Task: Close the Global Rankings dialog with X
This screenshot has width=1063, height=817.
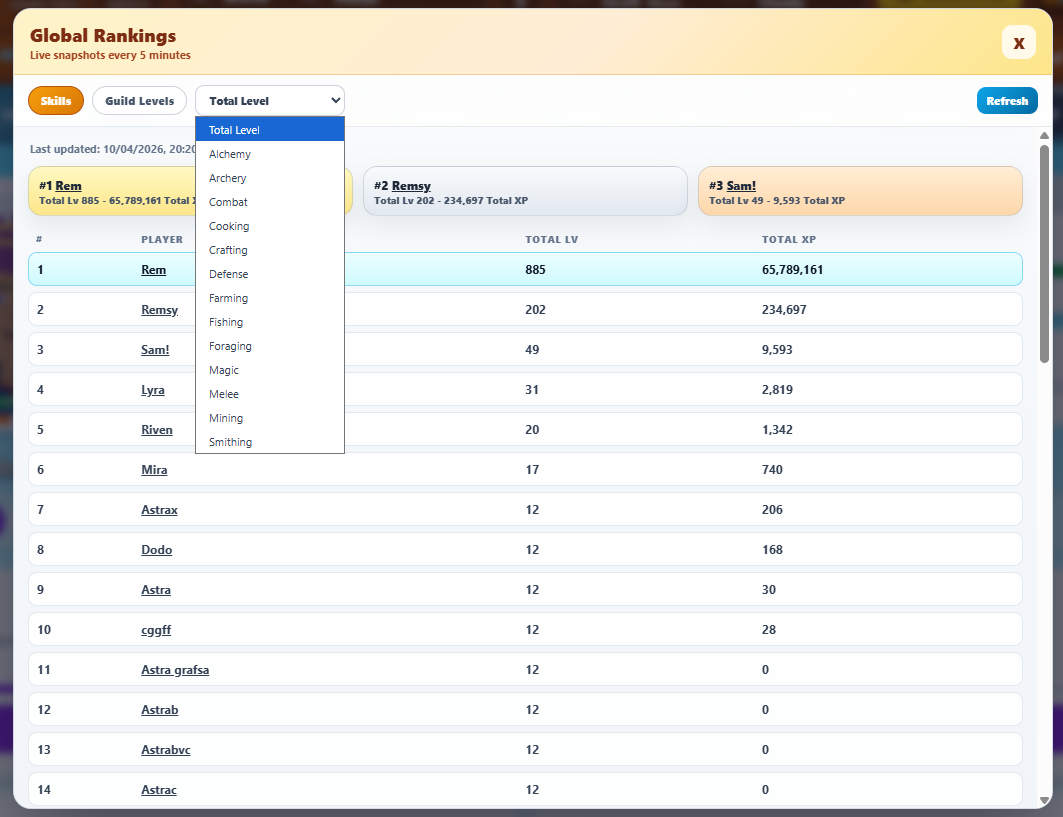Action: tap(1018, 43)
